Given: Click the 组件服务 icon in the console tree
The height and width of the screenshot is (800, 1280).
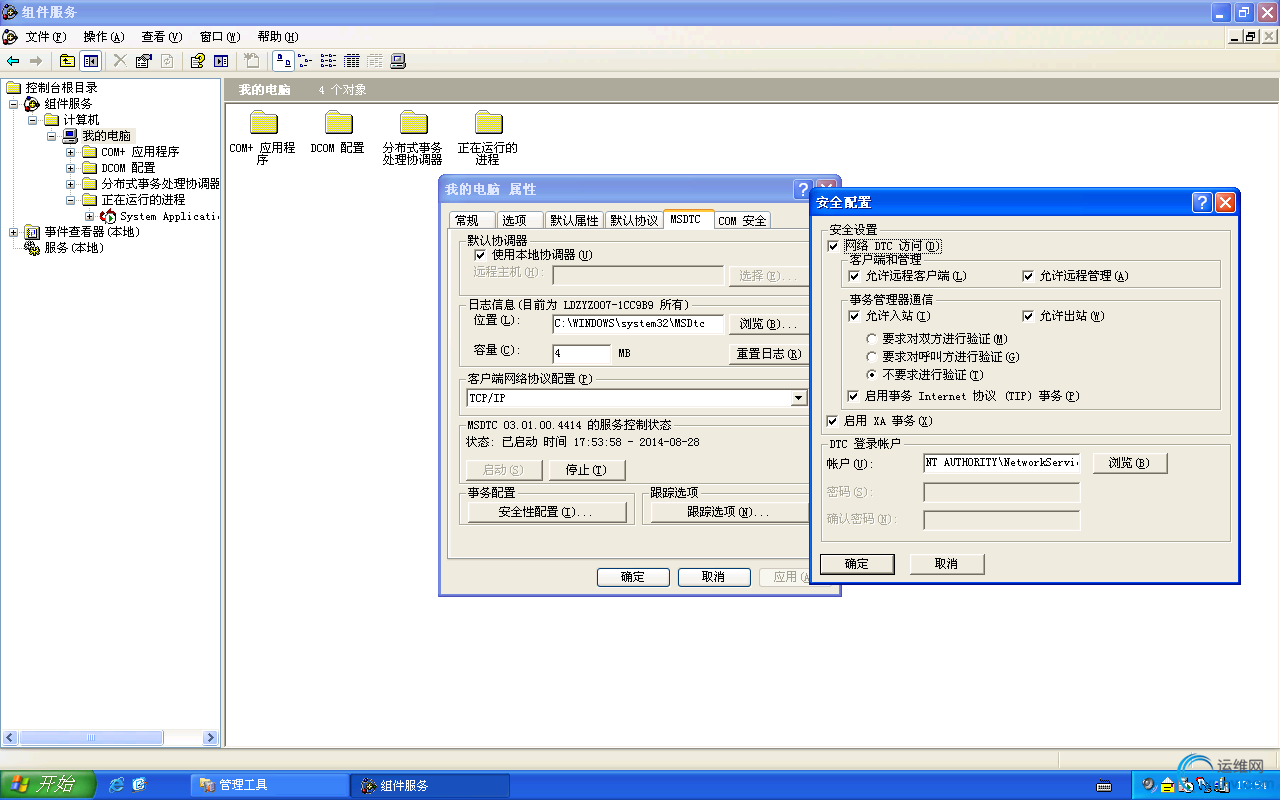Looking at the screenshot, I should (x=33, y=104).
